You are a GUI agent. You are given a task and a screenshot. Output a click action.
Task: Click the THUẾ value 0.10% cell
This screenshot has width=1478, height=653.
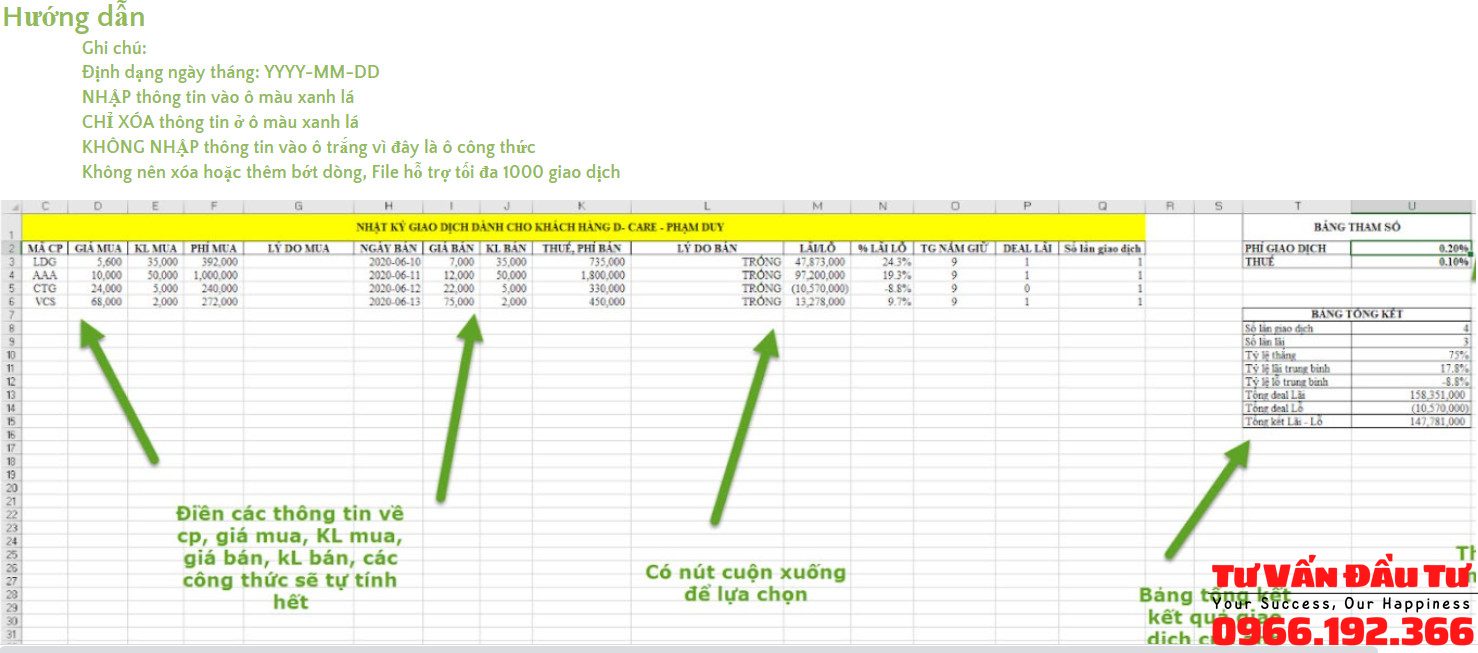(1410, 262)
